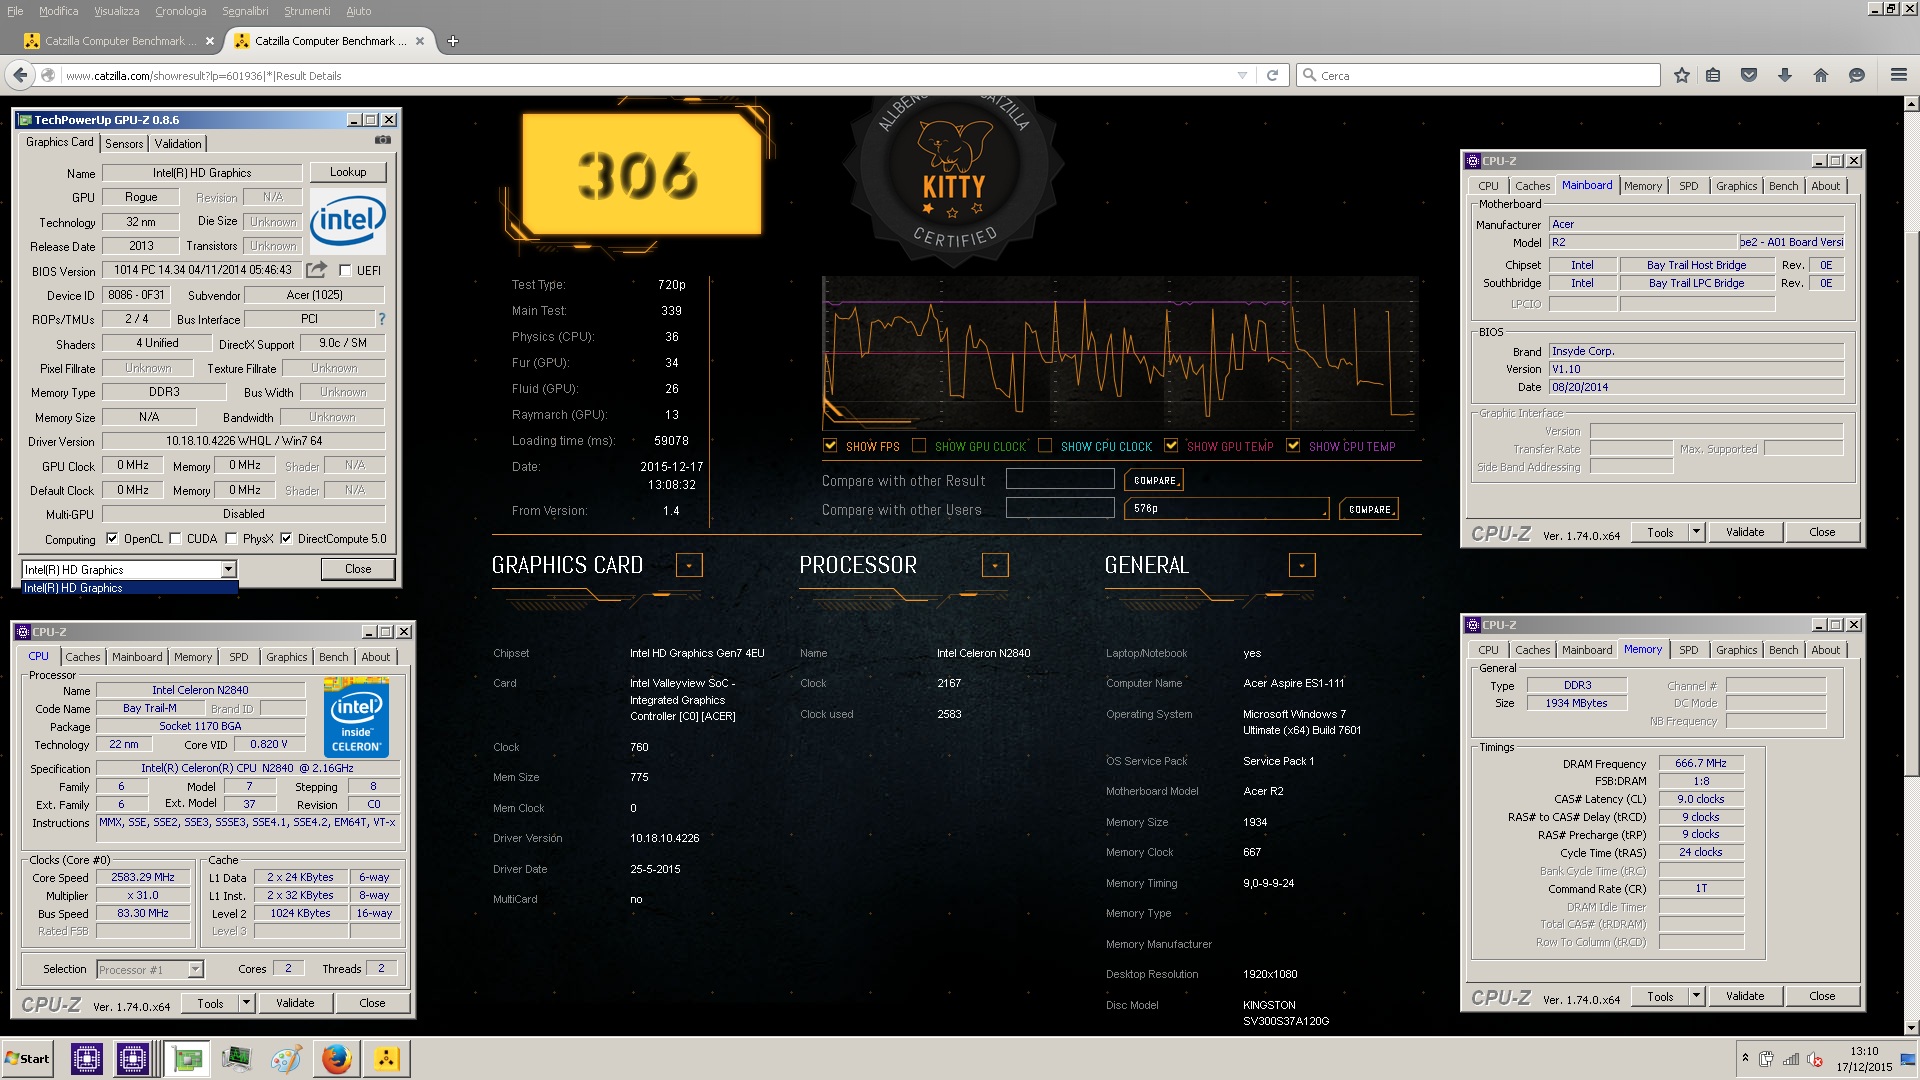Open the Firefox downloads arrow
This screenshot has height=1080, width=1920.
pos(1785,75)
